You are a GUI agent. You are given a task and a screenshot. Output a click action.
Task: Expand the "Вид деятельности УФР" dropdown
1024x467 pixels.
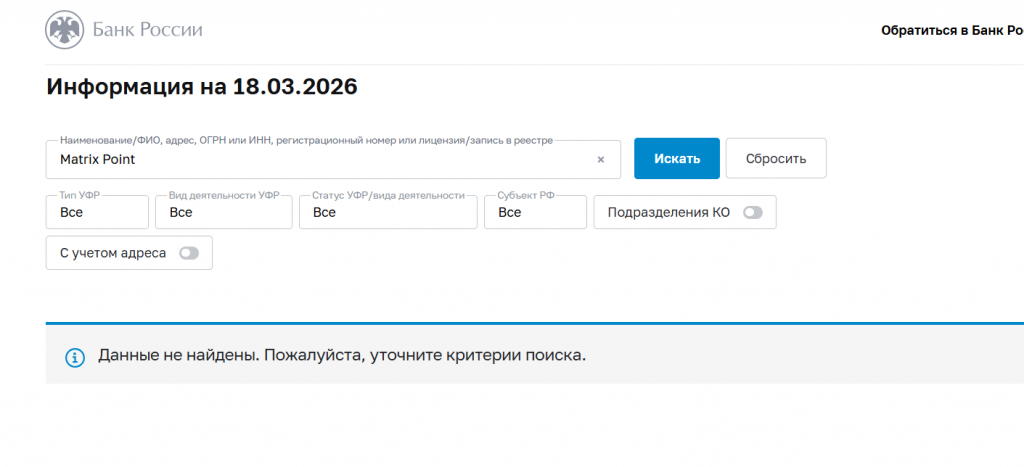pyautogui.click(x=224, y=213)
